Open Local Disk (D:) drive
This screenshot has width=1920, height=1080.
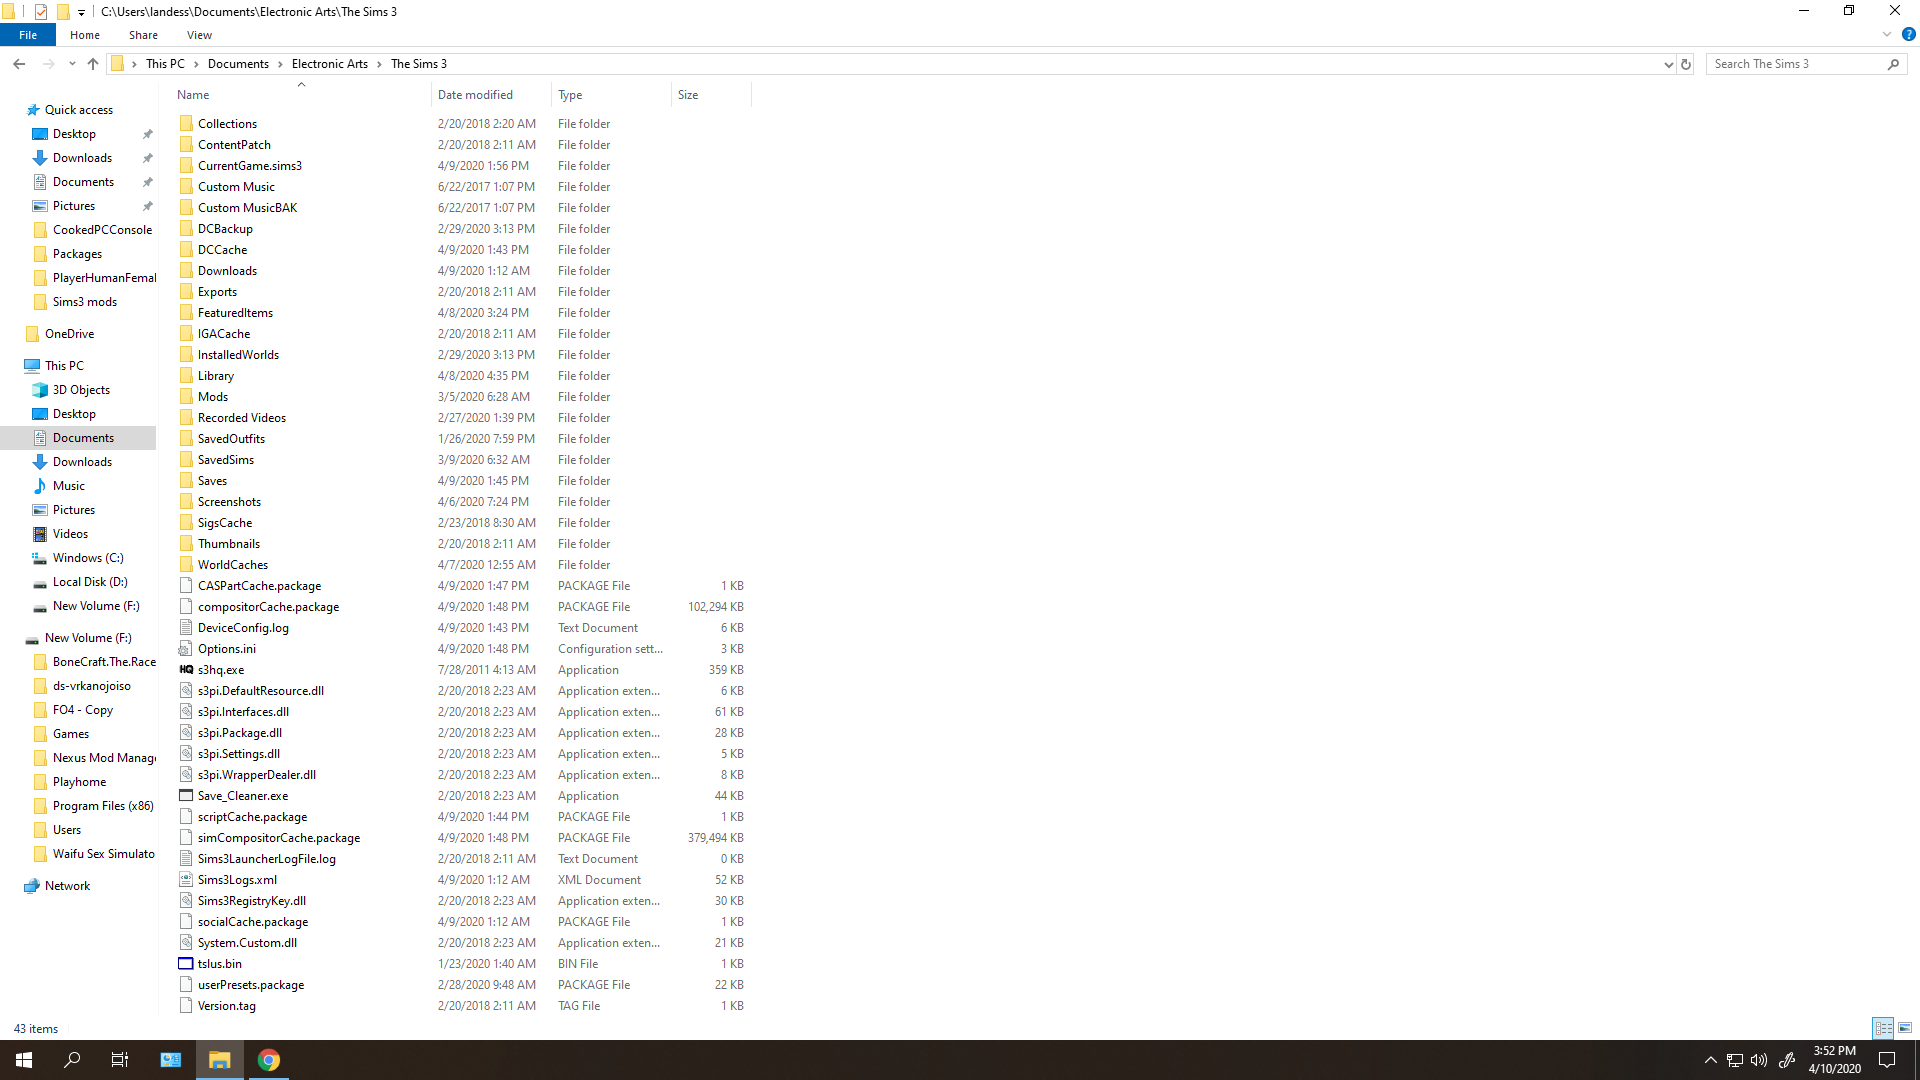pyautogui.click(x=90, y=582)
